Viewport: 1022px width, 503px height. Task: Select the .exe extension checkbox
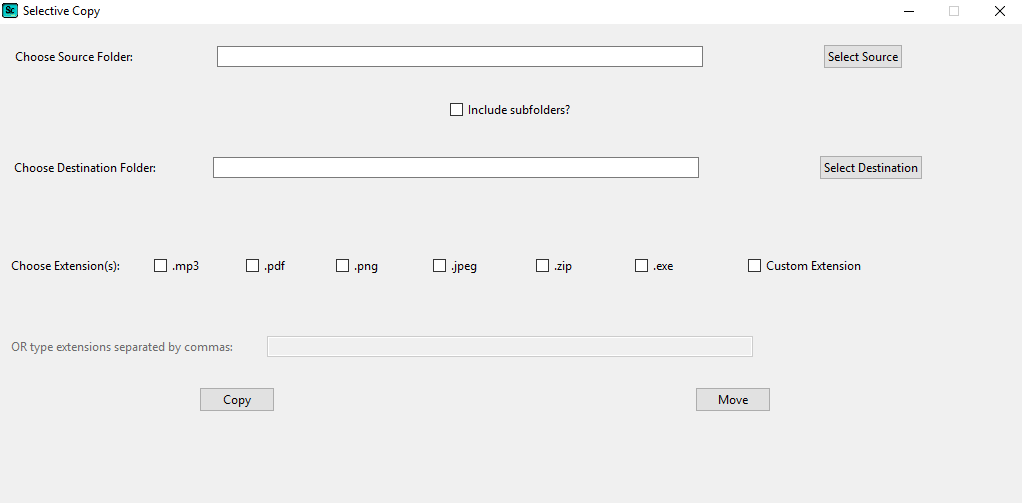[642, 266]
